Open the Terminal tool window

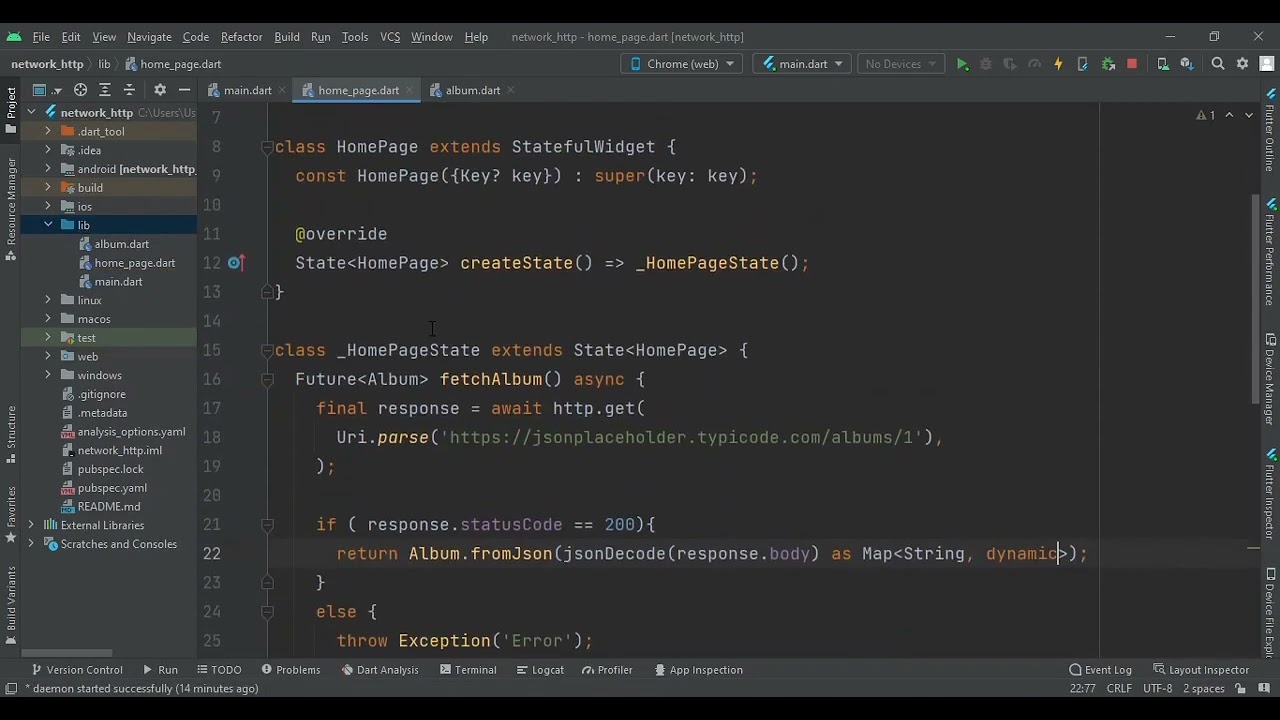click(466, 670)
